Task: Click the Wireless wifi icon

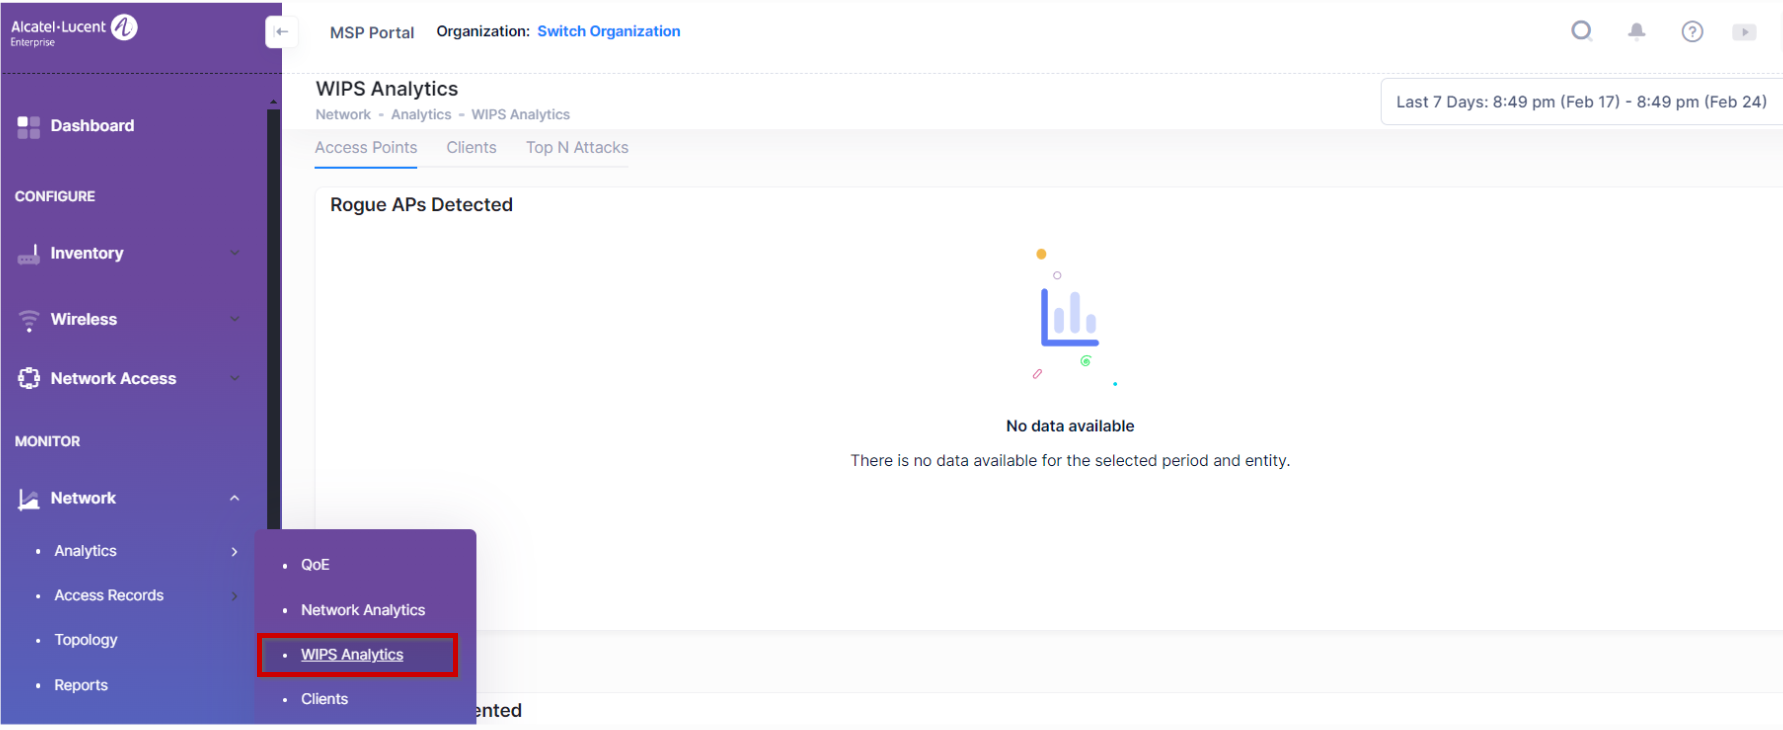Action: pyautogui.click(x=29, y=320)
